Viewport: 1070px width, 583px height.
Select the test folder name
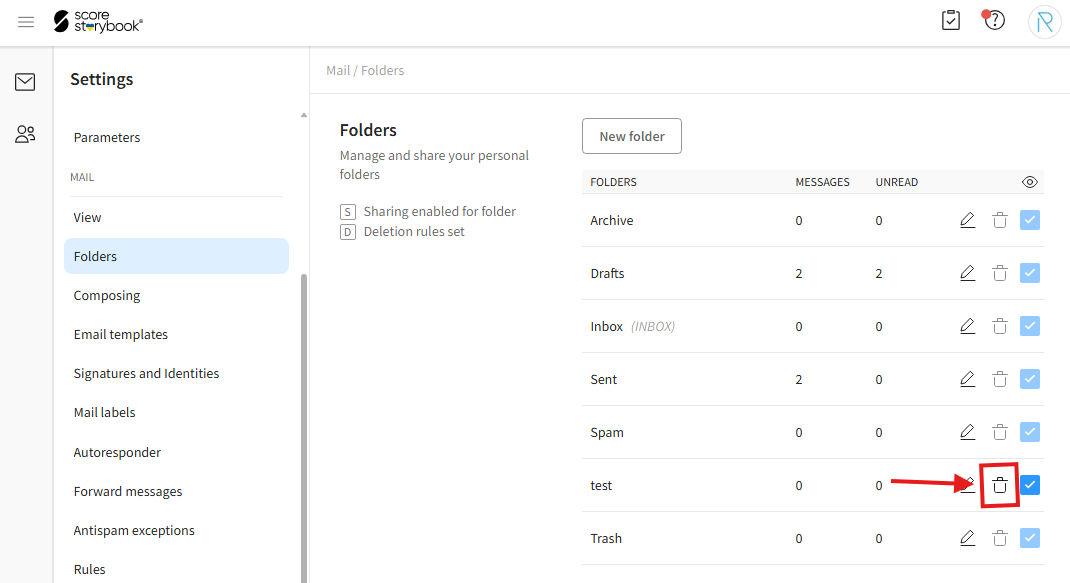pos(601,485)
